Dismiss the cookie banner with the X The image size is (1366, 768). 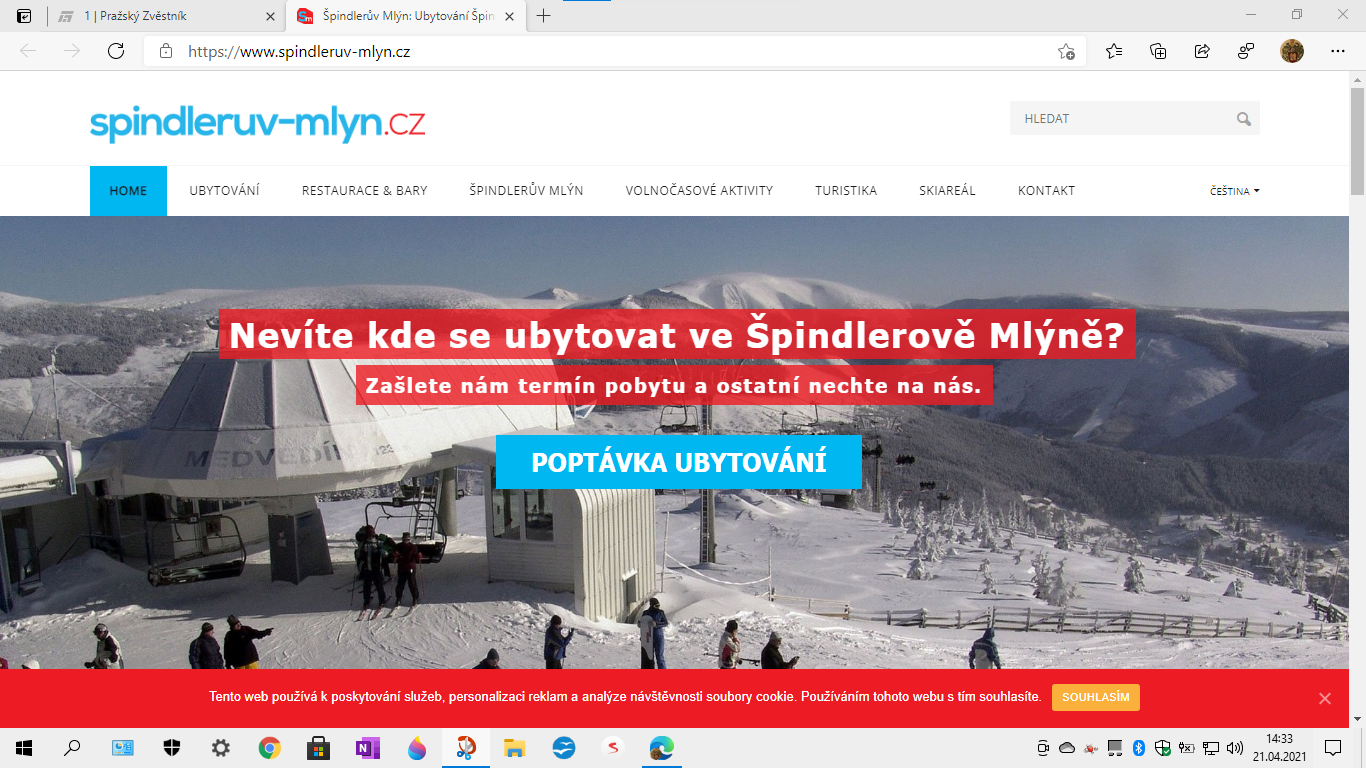(1327, 698)
